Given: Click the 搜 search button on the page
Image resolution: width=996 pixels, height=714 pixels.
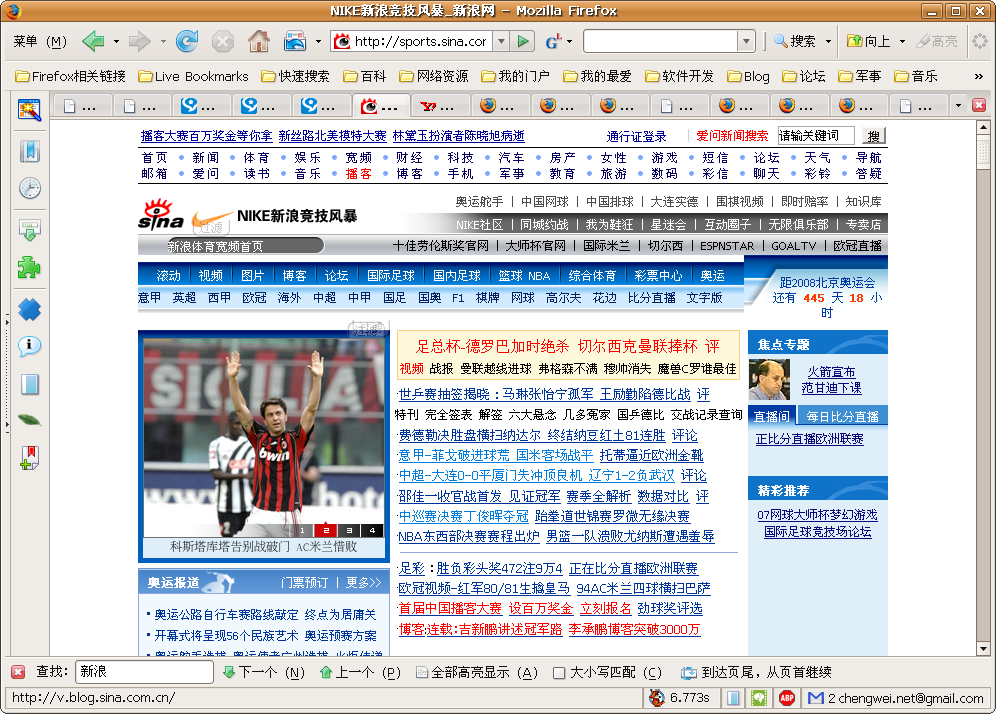Looking at the screenshot, I should (873, 136).
